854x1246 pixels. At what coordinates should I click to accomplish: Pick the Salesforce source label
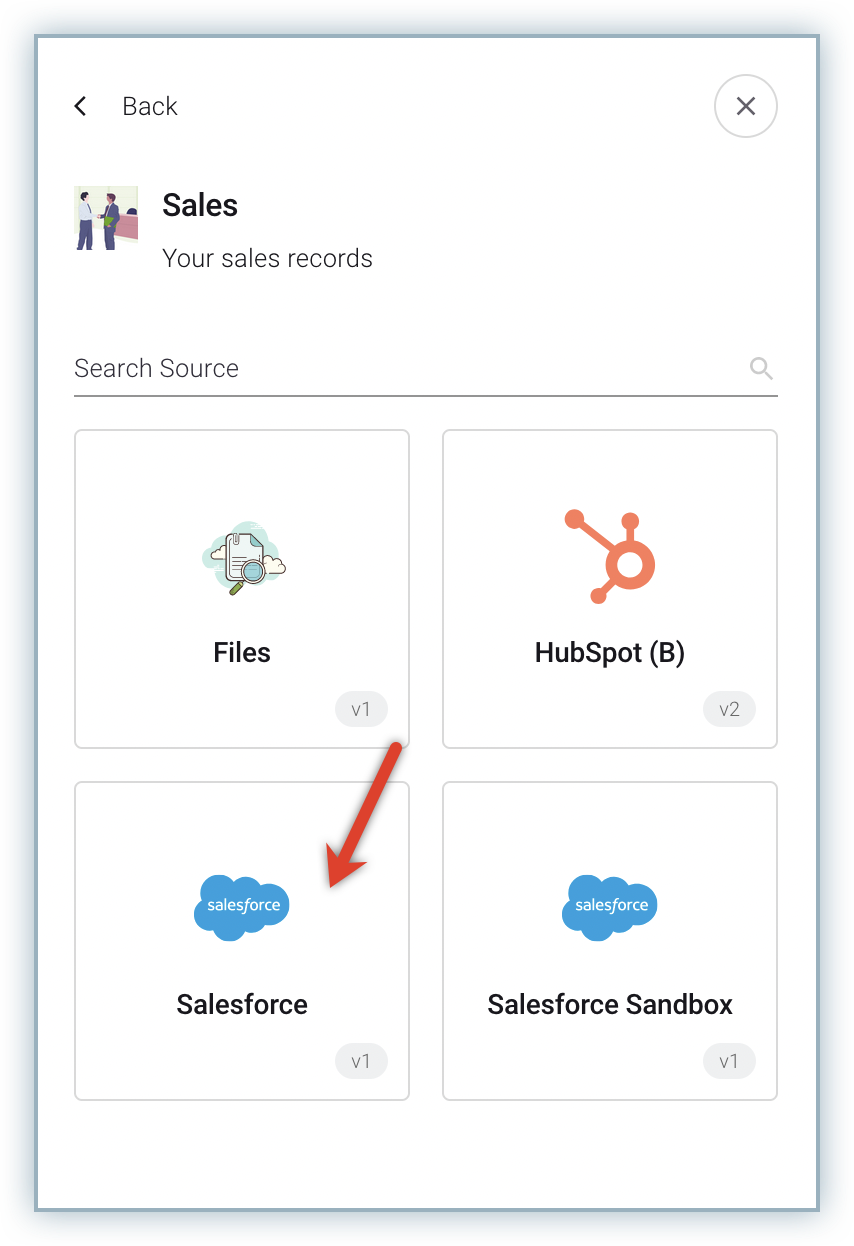242,1005
